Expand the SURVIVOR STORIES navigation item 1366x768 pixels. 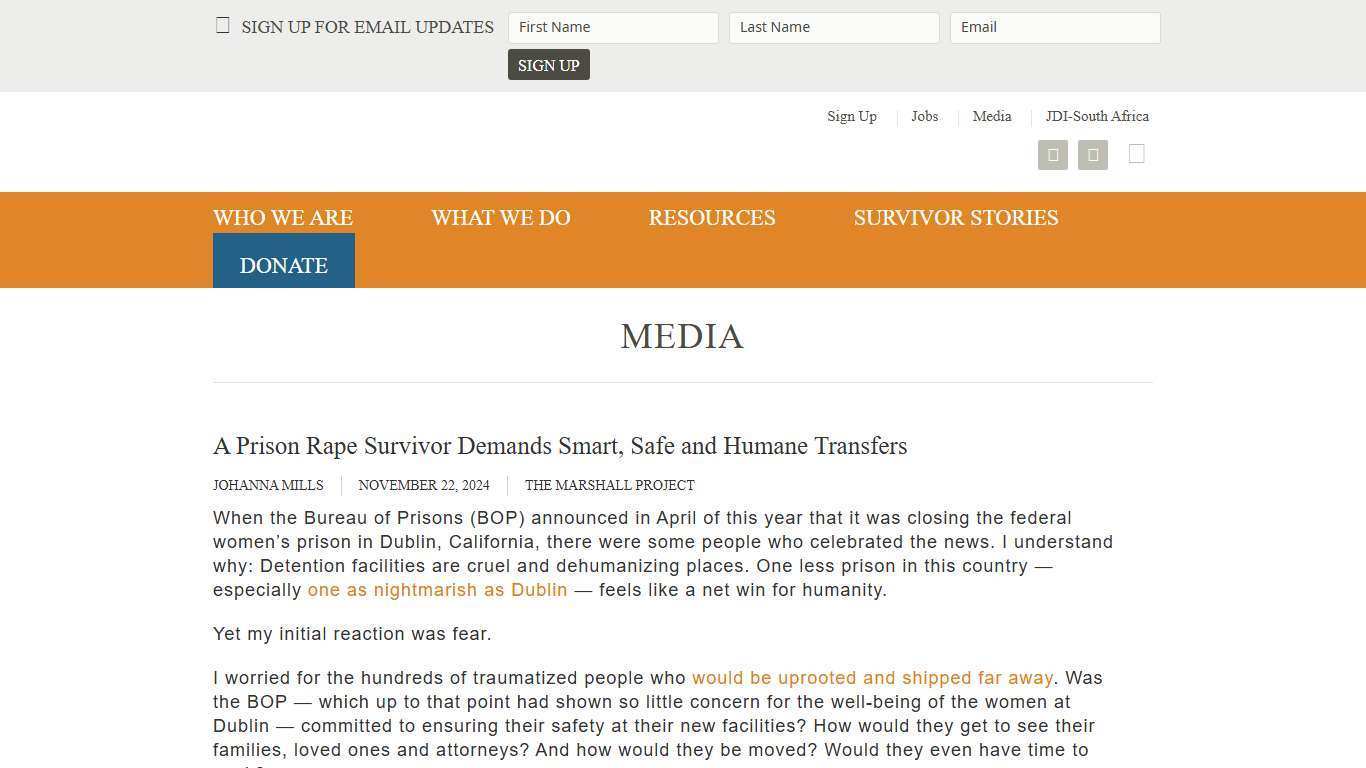pyautogui.click(x=956, y=217)
